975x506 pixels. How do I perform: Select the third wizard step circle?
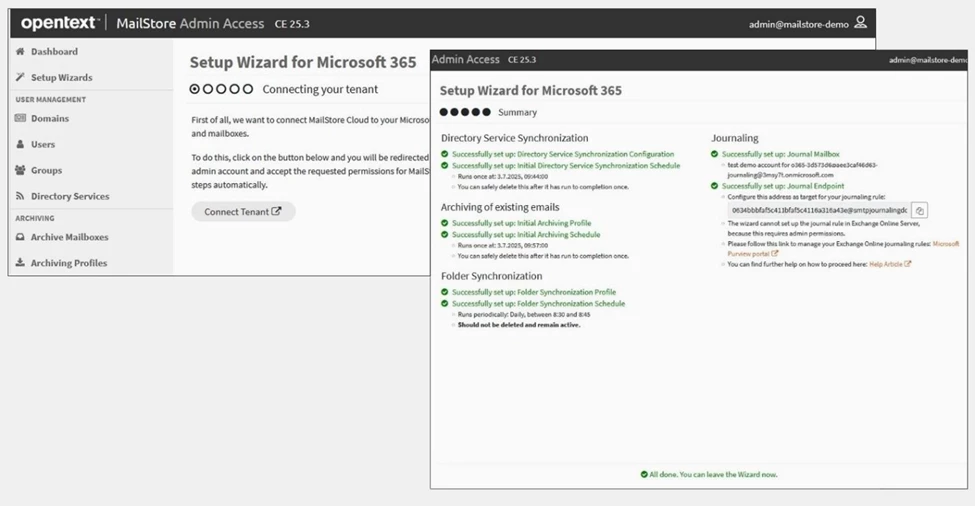click(221, 89)
